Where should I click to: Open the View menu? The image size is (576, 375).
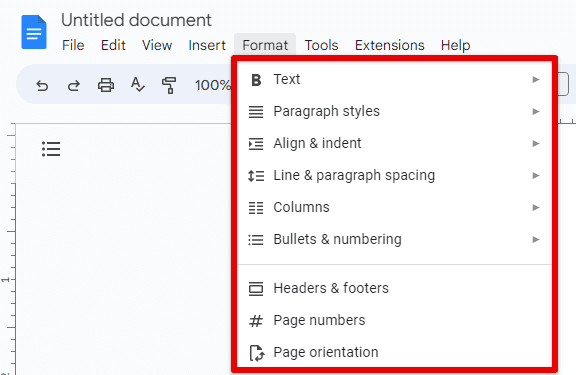tap(157, 45)
